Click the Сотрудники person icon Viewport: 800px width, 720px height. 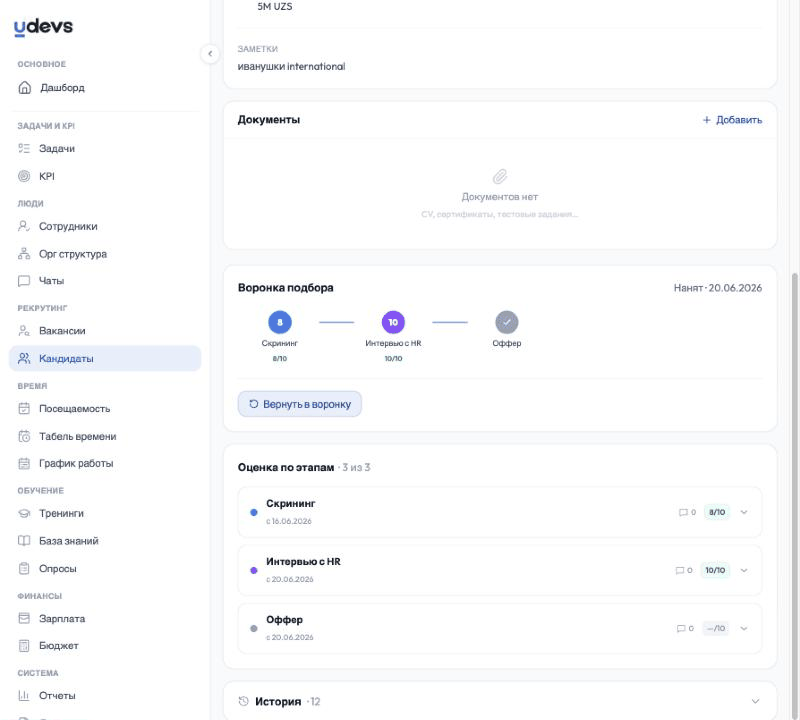pyautogui.click(x=24, y=226)
